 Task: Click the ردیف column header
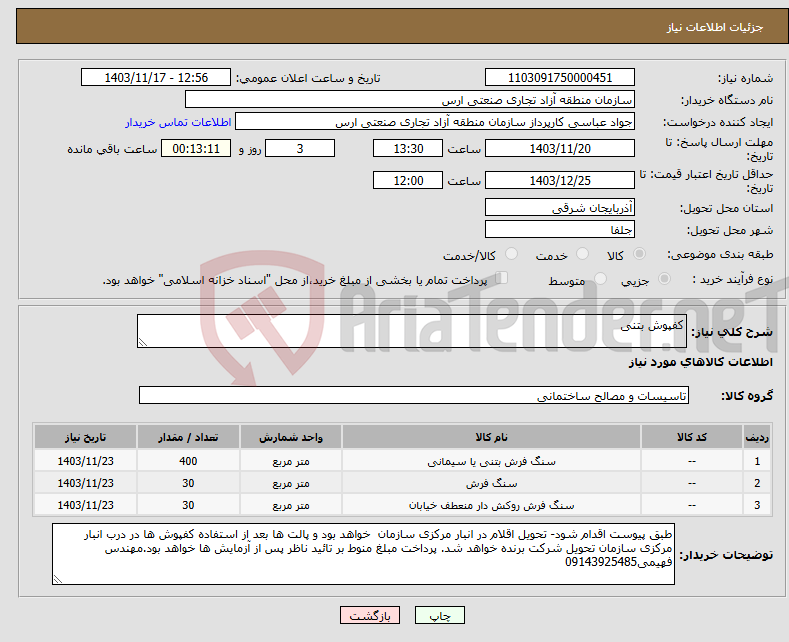(x=757, y=437)
